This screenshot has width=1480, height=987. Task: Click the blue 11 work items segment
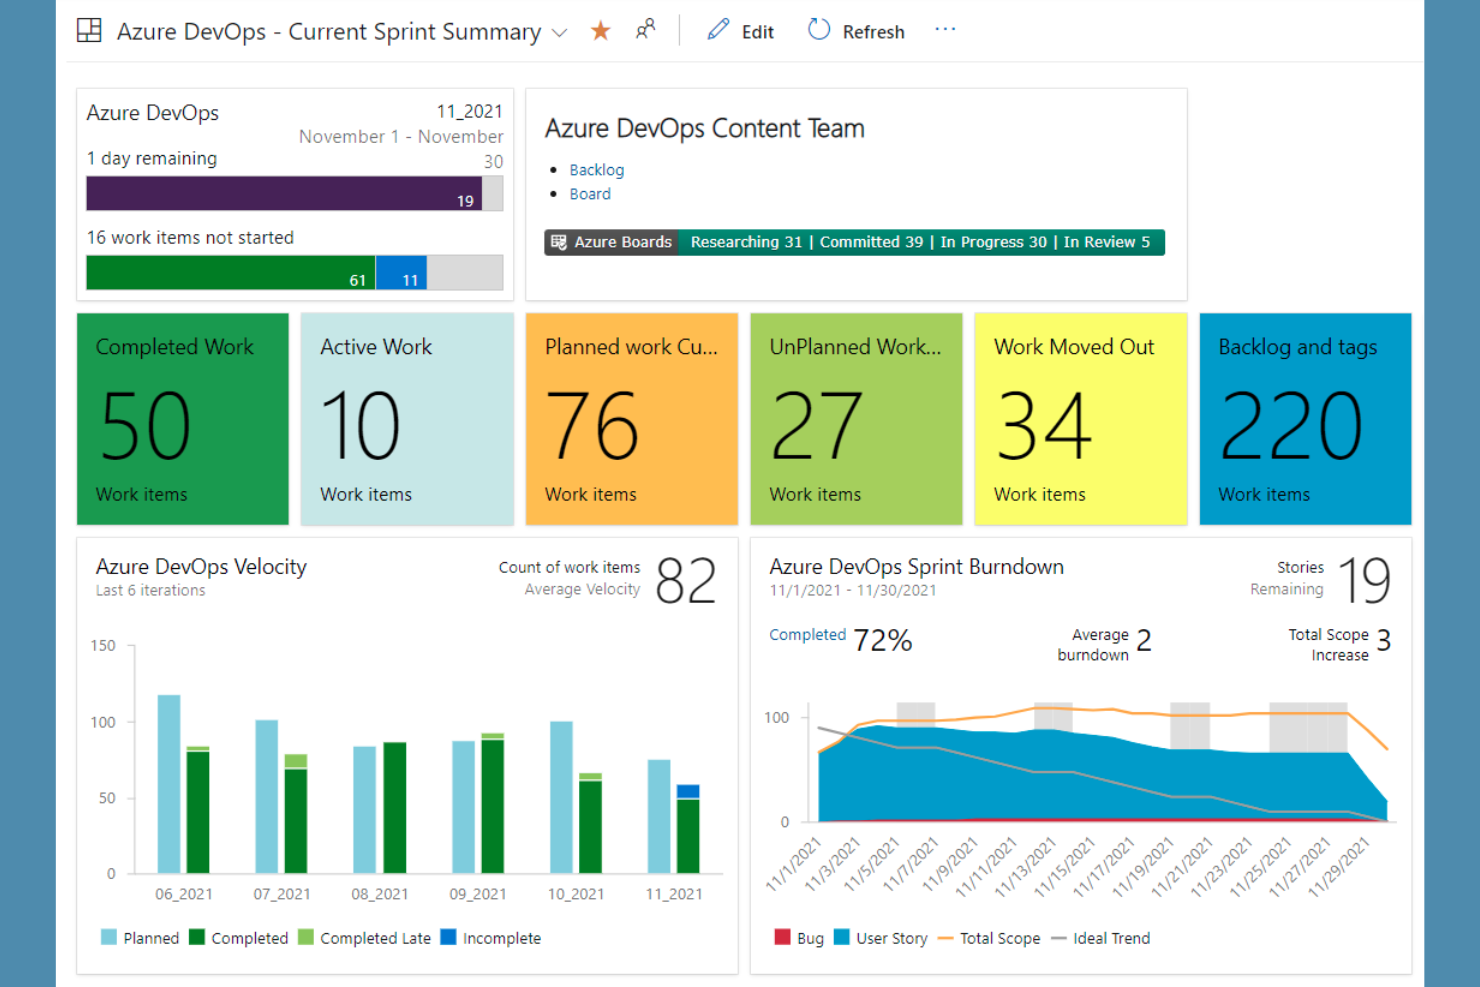[x=401, y=272]
